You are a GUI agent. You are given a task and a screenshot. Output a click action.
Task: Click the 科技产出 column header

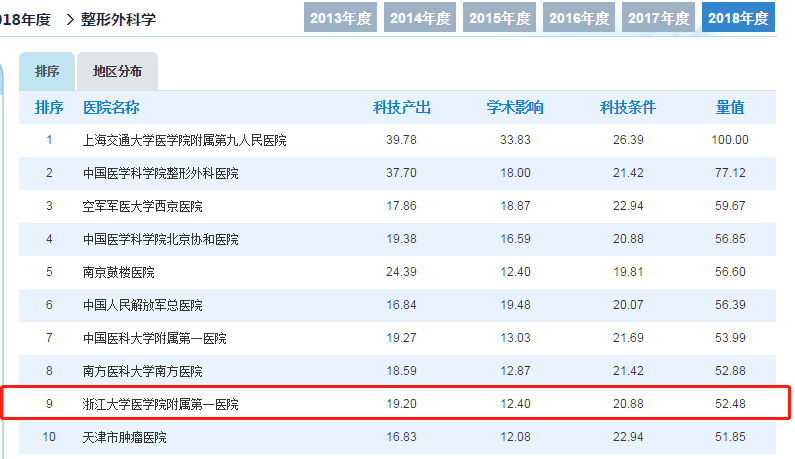click(x=402, y=108)
